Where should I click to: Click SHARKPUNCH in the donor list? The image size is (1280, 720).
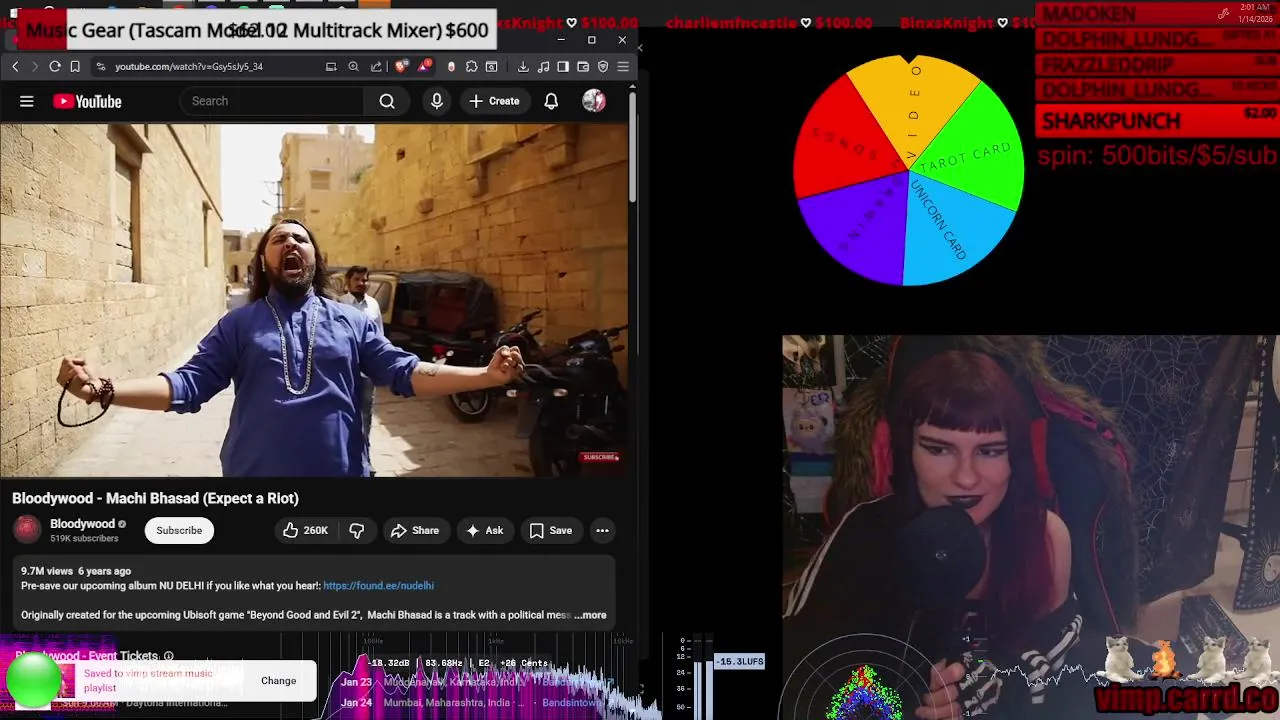click(1111, 121)
